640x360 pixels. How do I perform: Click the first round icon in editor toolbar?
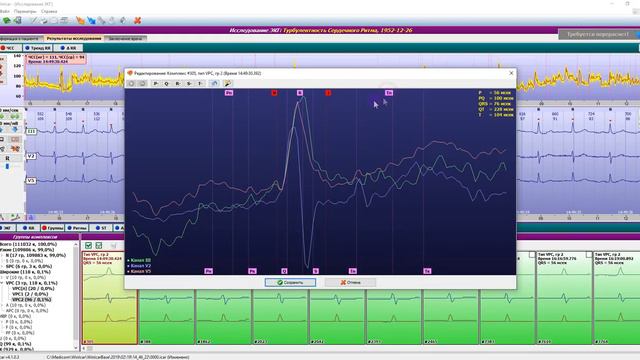131,83
